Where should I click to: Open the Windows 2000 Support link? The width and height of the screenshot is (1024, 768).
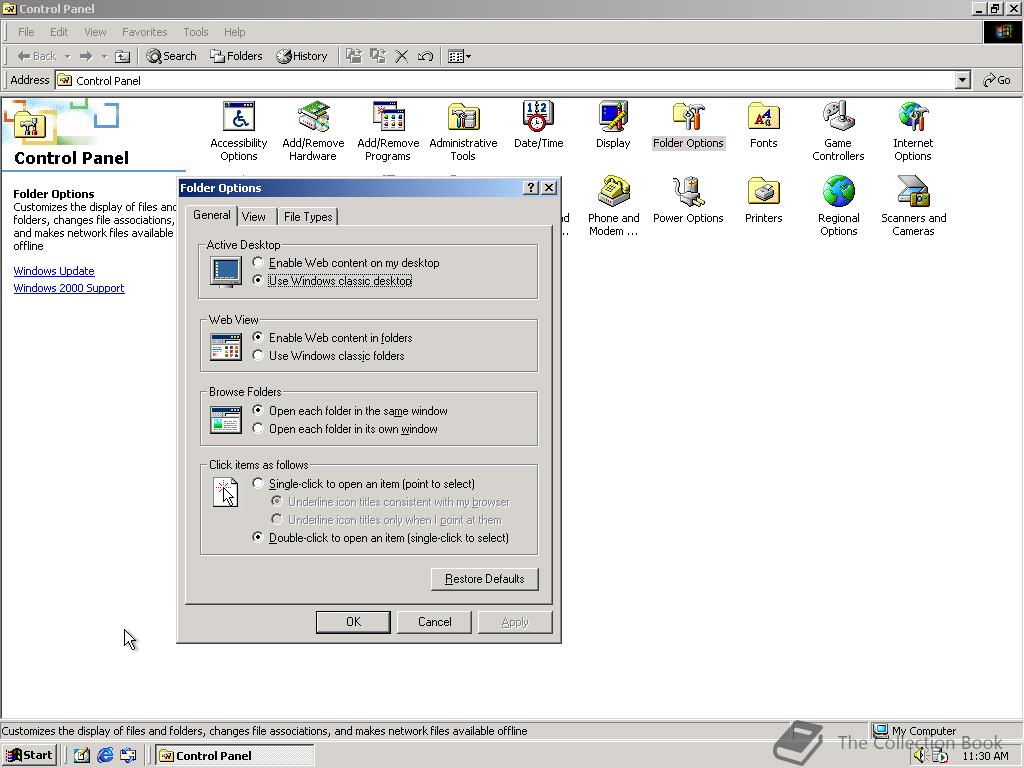[x=69, y=288]
